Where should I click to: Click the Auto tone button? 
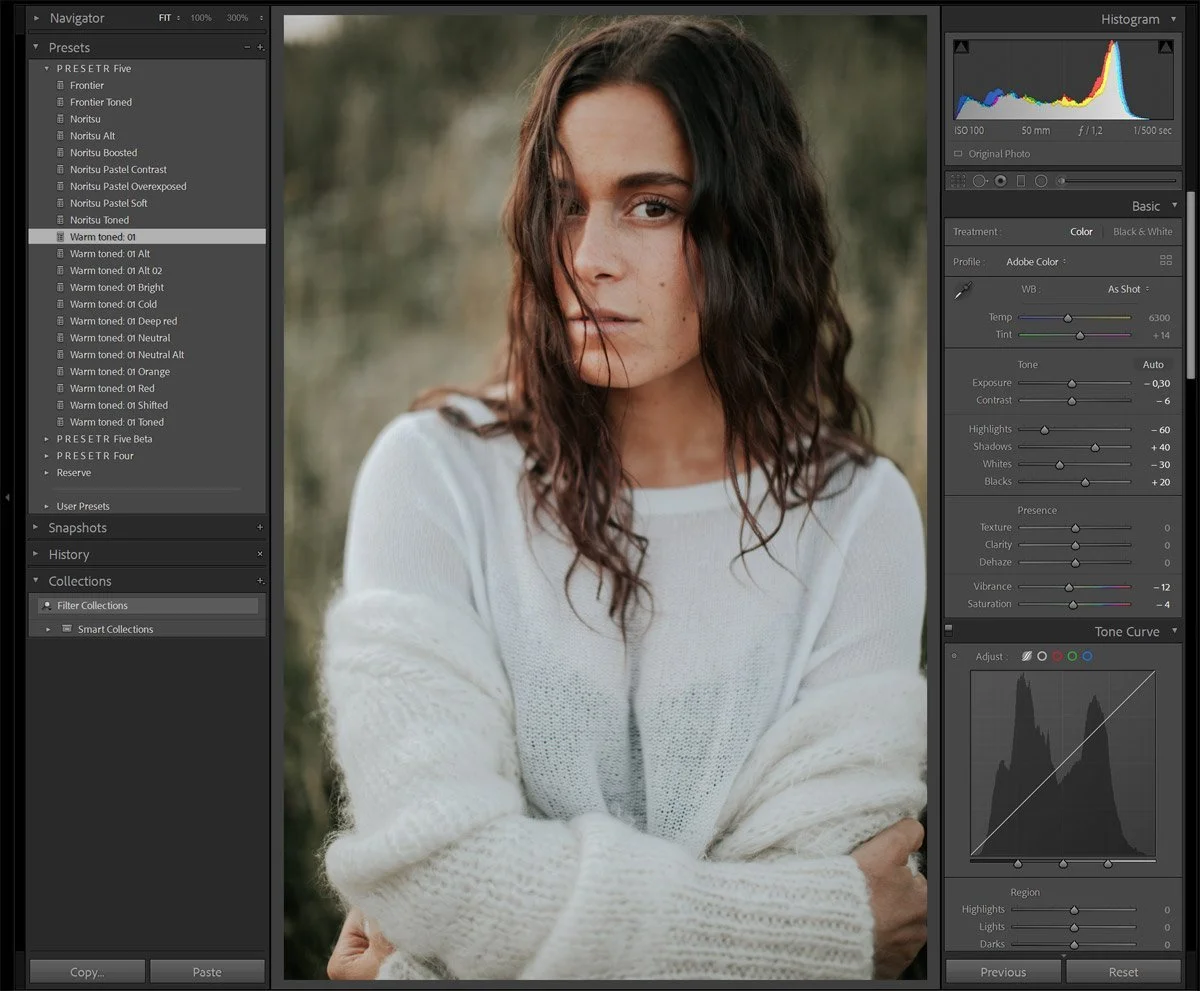[x=1154, y=364]
